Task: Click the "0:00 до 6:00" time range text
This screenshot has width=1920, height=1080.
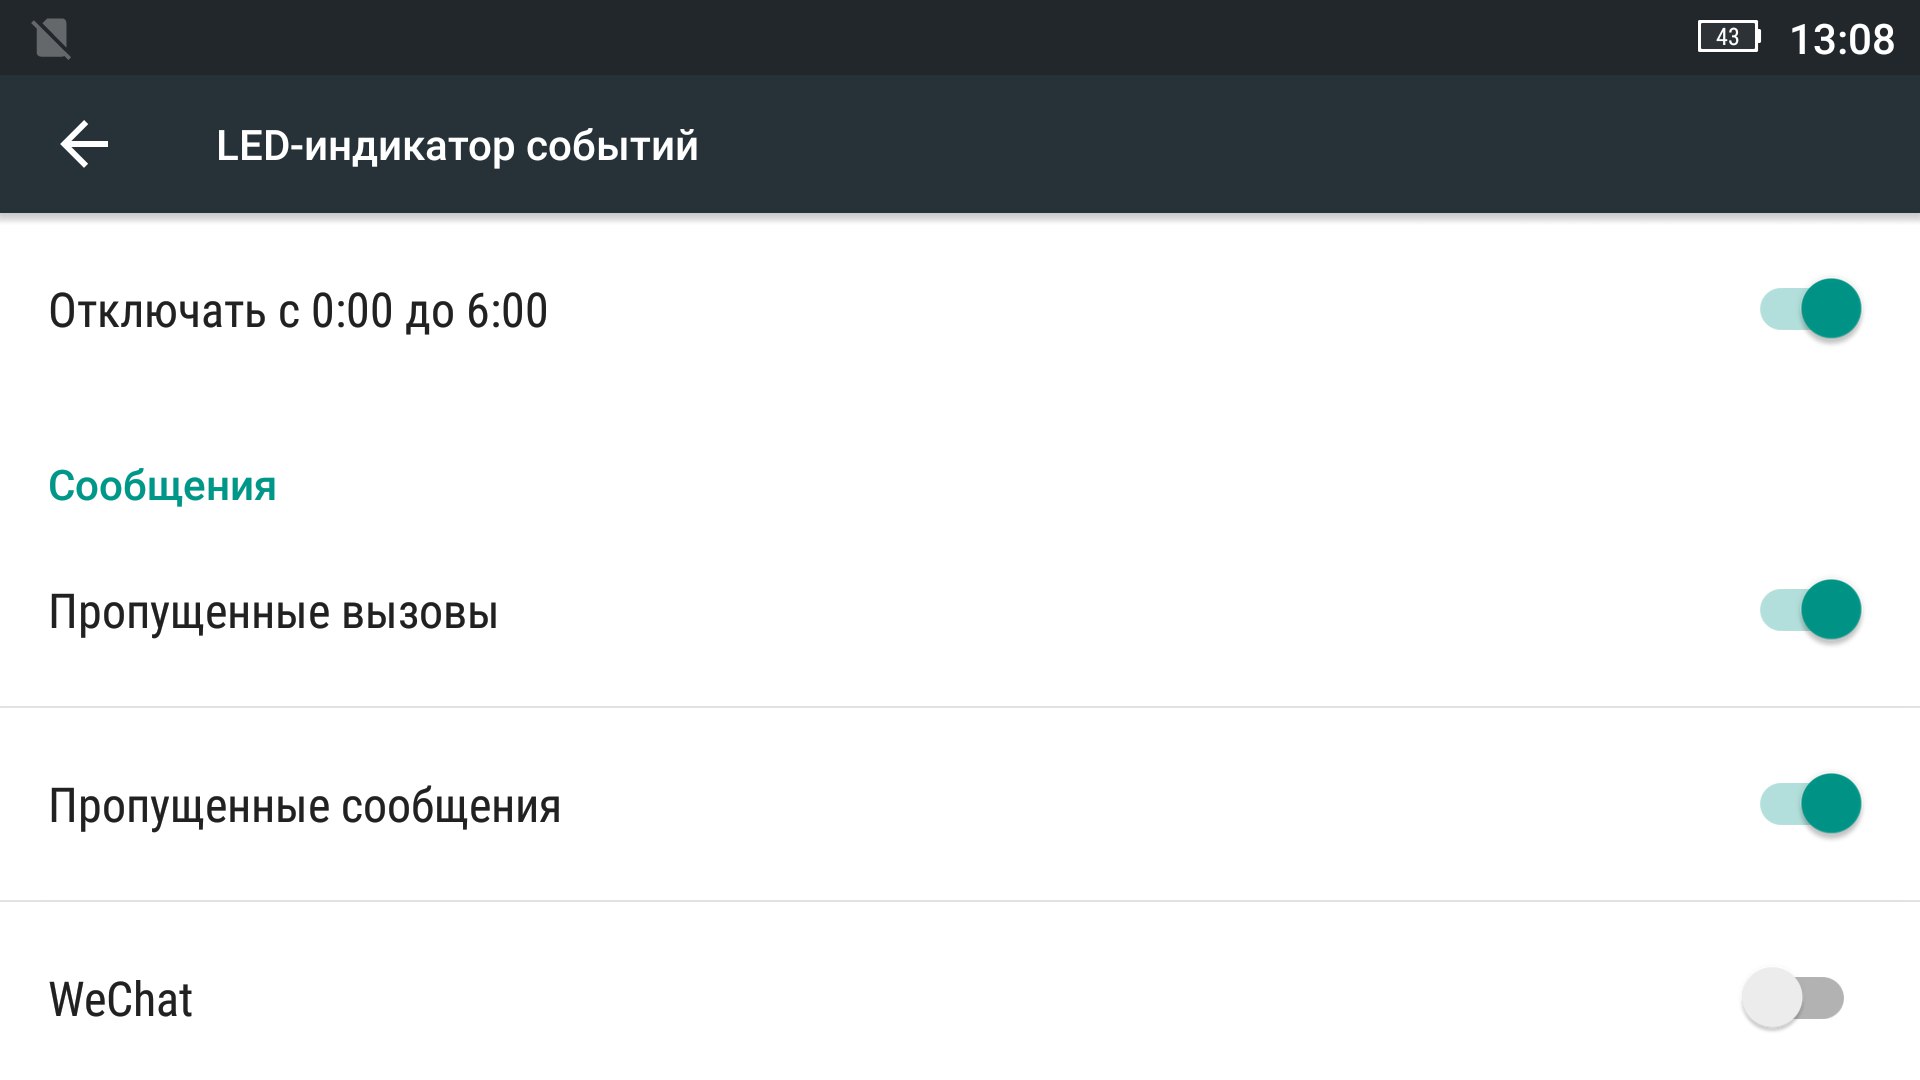Action: point(429,311)
